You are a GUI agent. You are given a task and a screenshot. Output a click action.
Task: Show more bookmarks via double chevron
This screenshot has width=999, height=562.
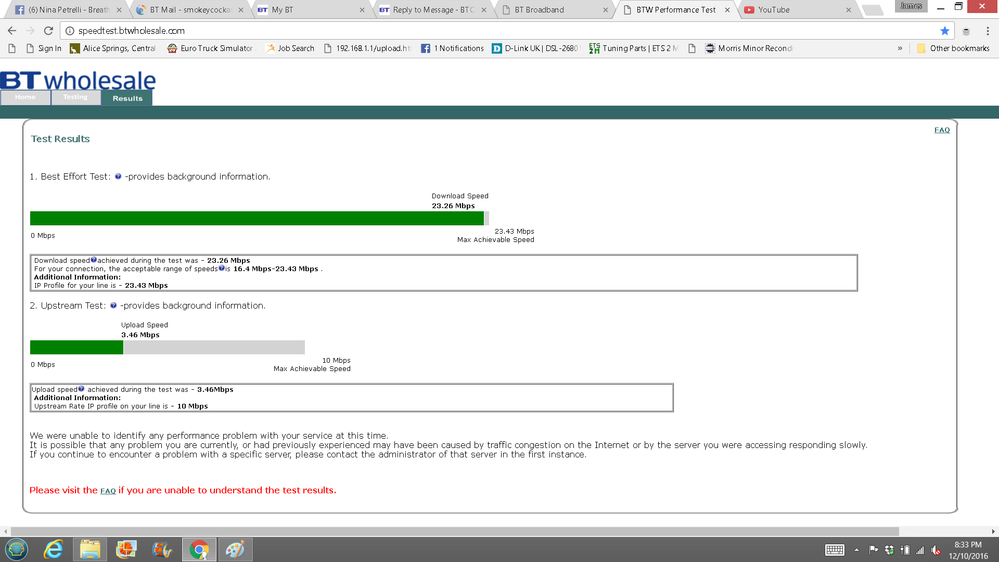pos(900,48)
